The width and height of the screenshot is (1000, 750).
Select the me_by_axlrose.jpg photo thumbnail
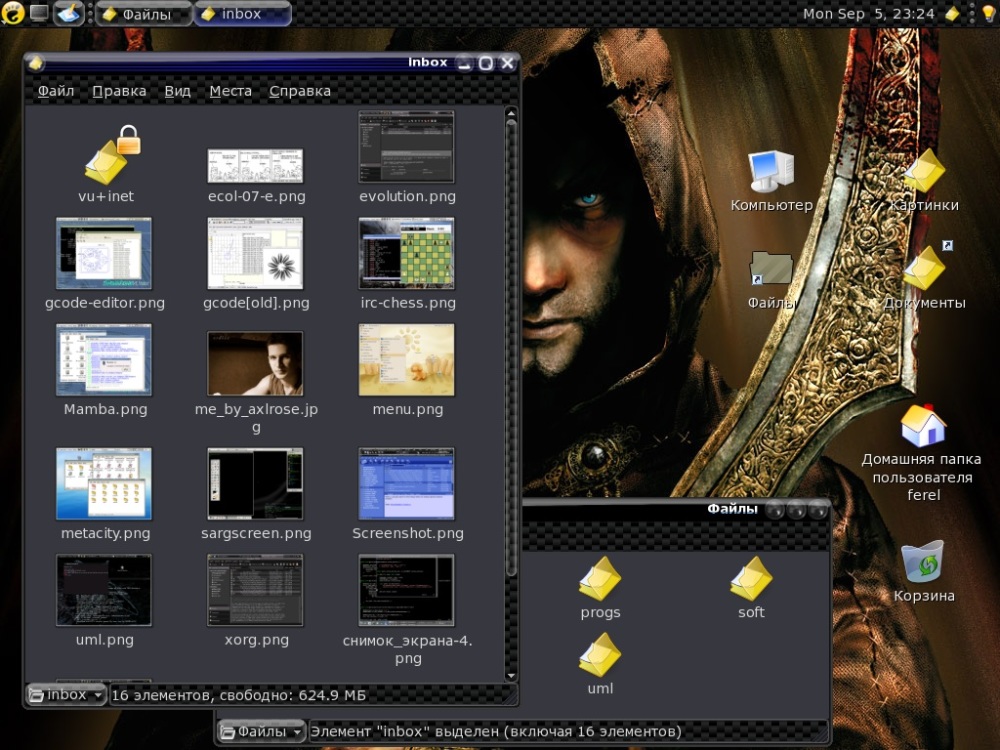pyautogui.click(x=255, y=364)
